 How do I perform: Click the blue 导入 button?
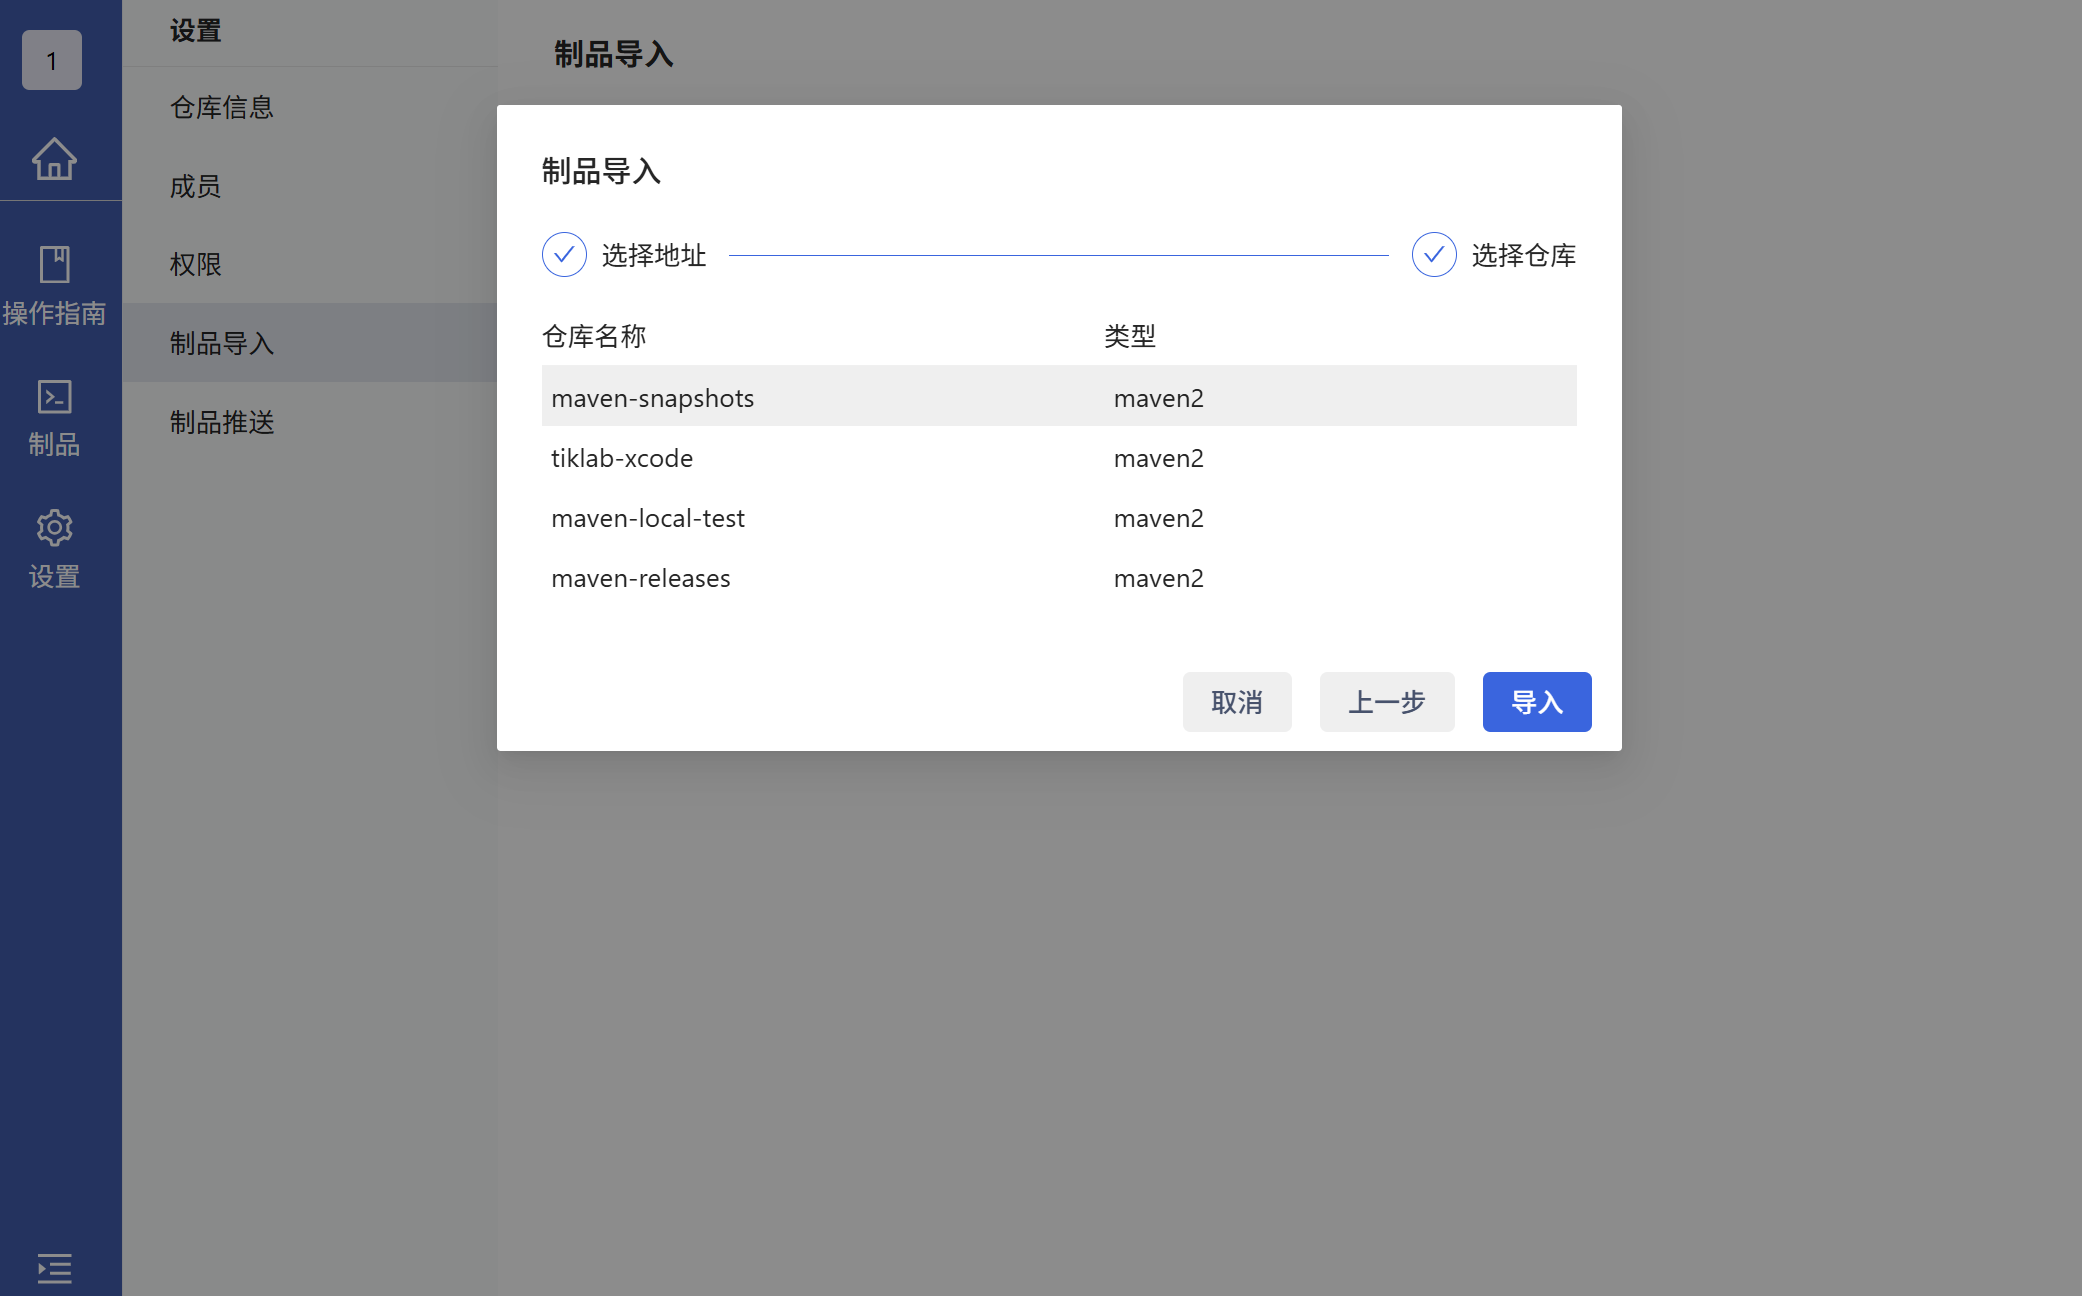(1536, 702)
